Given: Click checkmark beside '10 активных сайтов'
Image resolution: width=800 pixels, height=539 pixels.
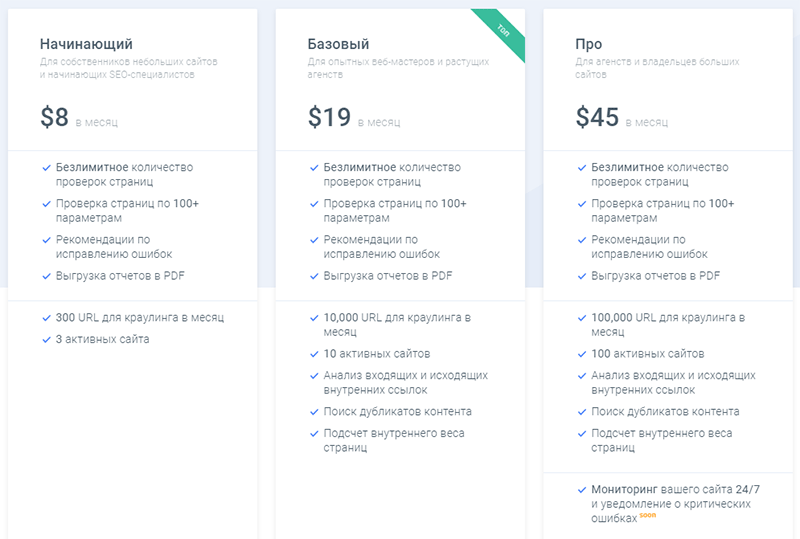Looking at the screenshot, I should click(x=314, y=354).
